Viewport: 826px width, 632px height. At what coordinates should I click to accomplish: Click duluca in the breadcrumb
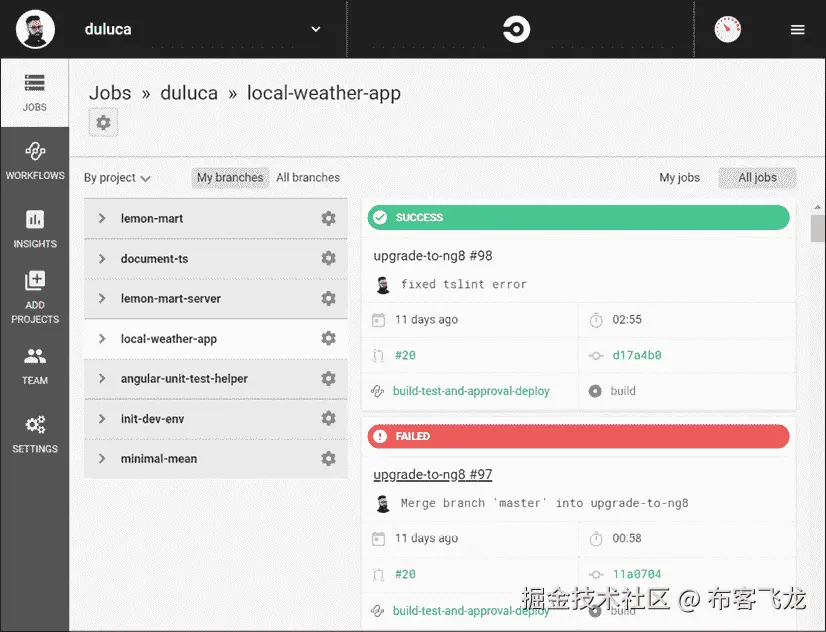coord(189,93)
